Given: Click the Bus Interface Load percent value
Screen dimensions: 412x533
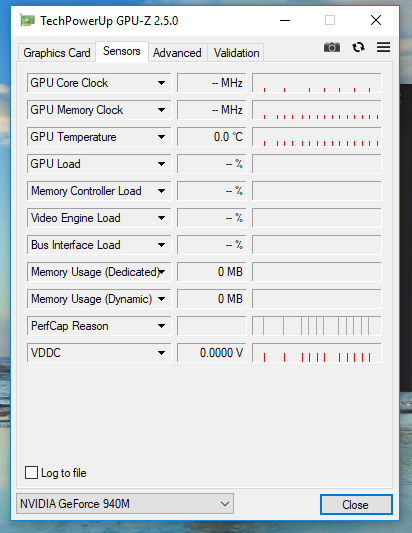Looking at the screenshot, I should point(211,245).
